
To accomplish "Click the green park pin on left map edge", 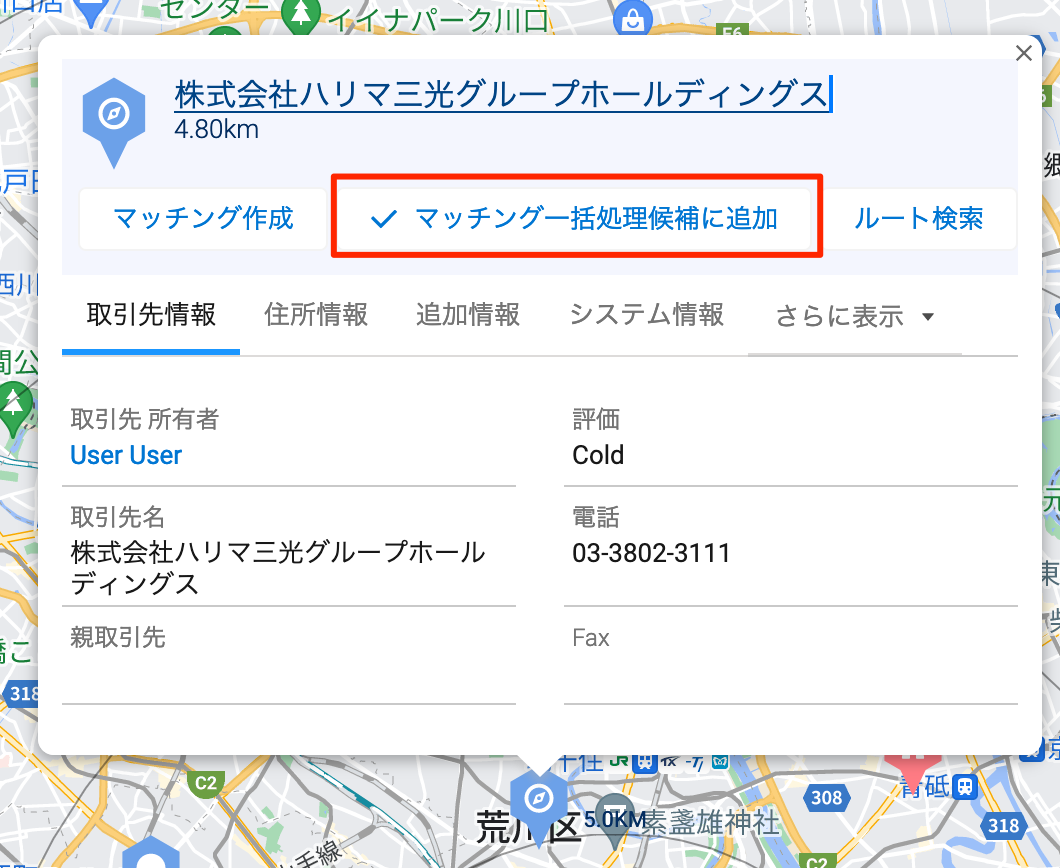I will coord(14,409).
